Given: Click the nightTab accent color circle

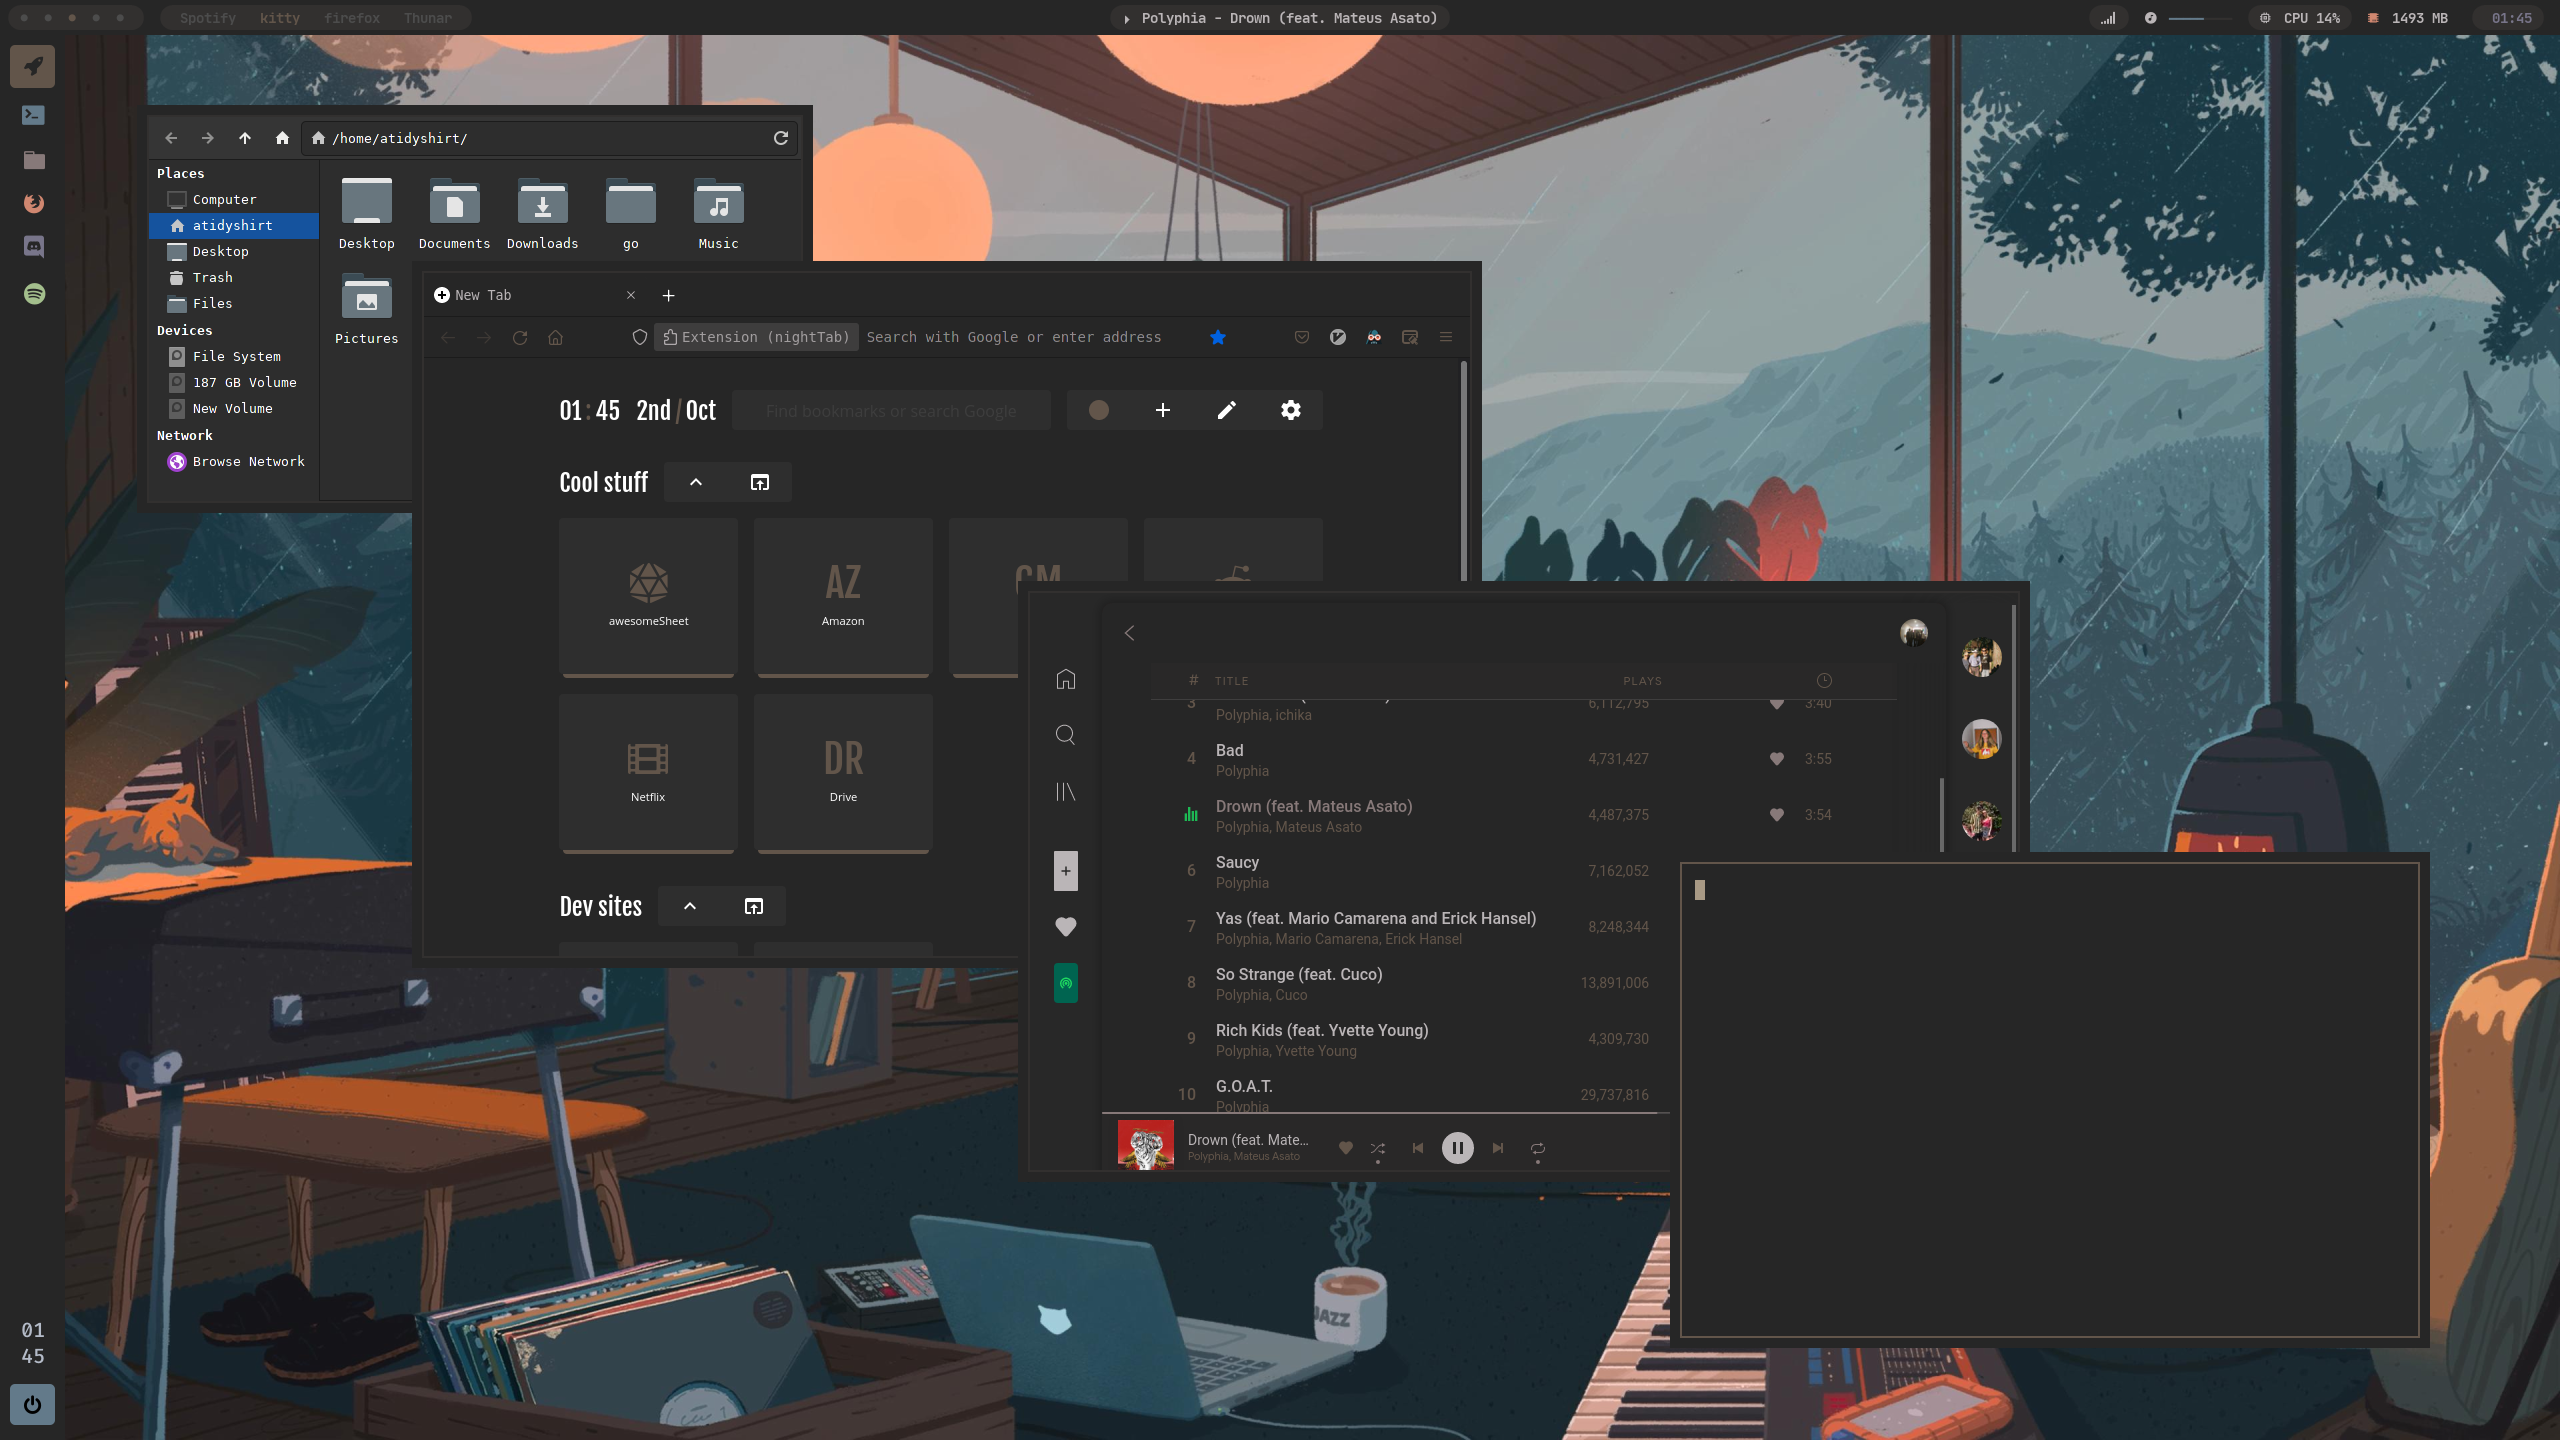Looking at the screenshot, I should point(1098,410).
